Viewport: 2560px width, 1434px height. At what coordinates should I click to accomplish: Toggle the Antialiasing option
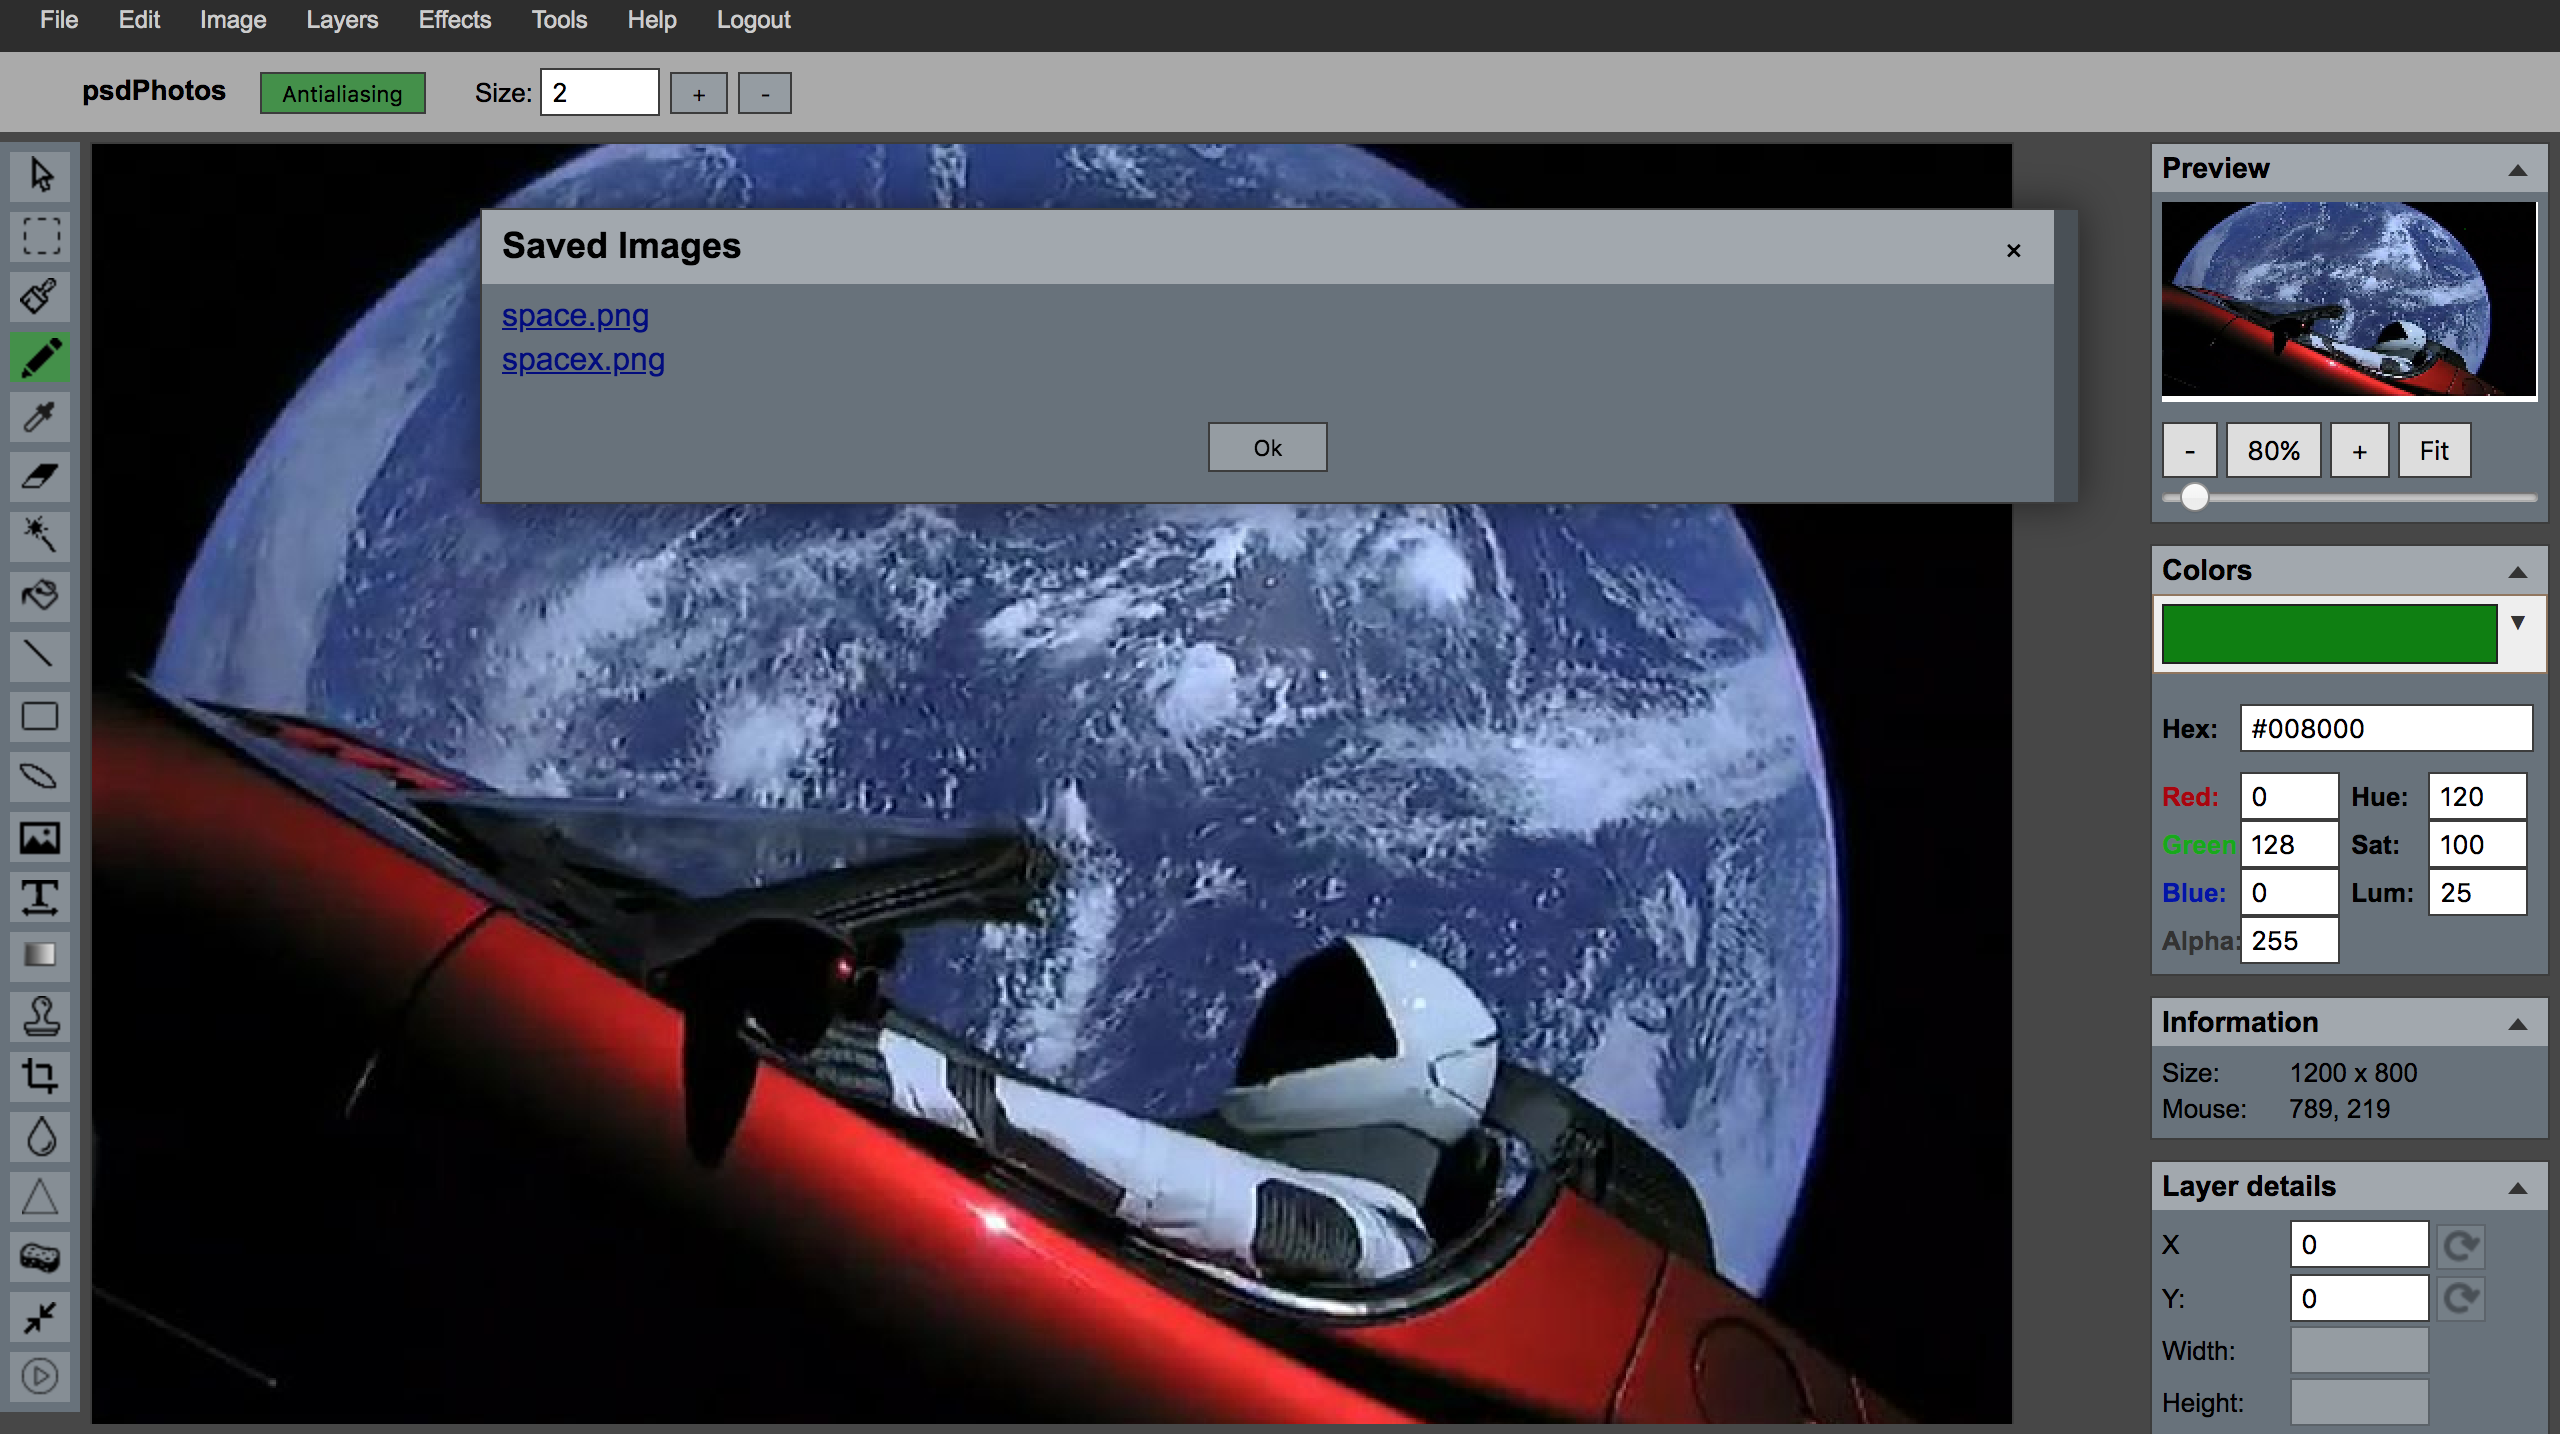tap(342, 94)
